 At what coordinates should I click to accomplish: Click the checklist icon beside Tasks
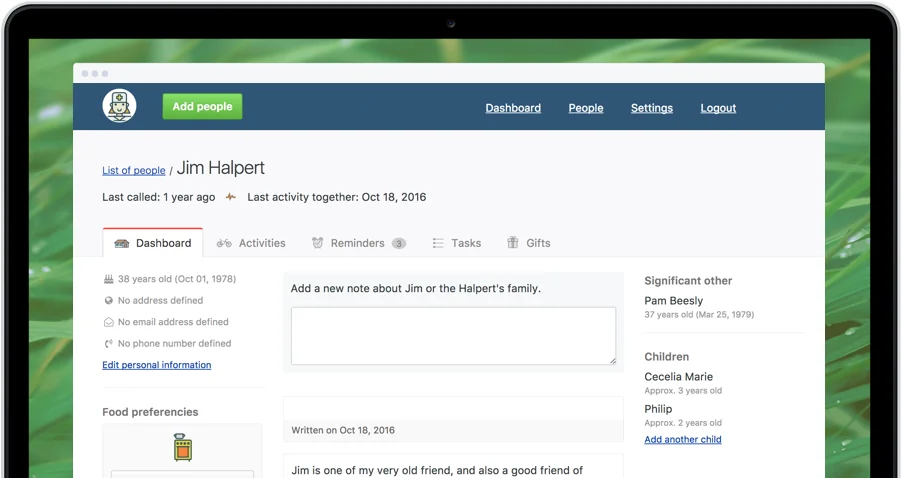click(438, 243)
